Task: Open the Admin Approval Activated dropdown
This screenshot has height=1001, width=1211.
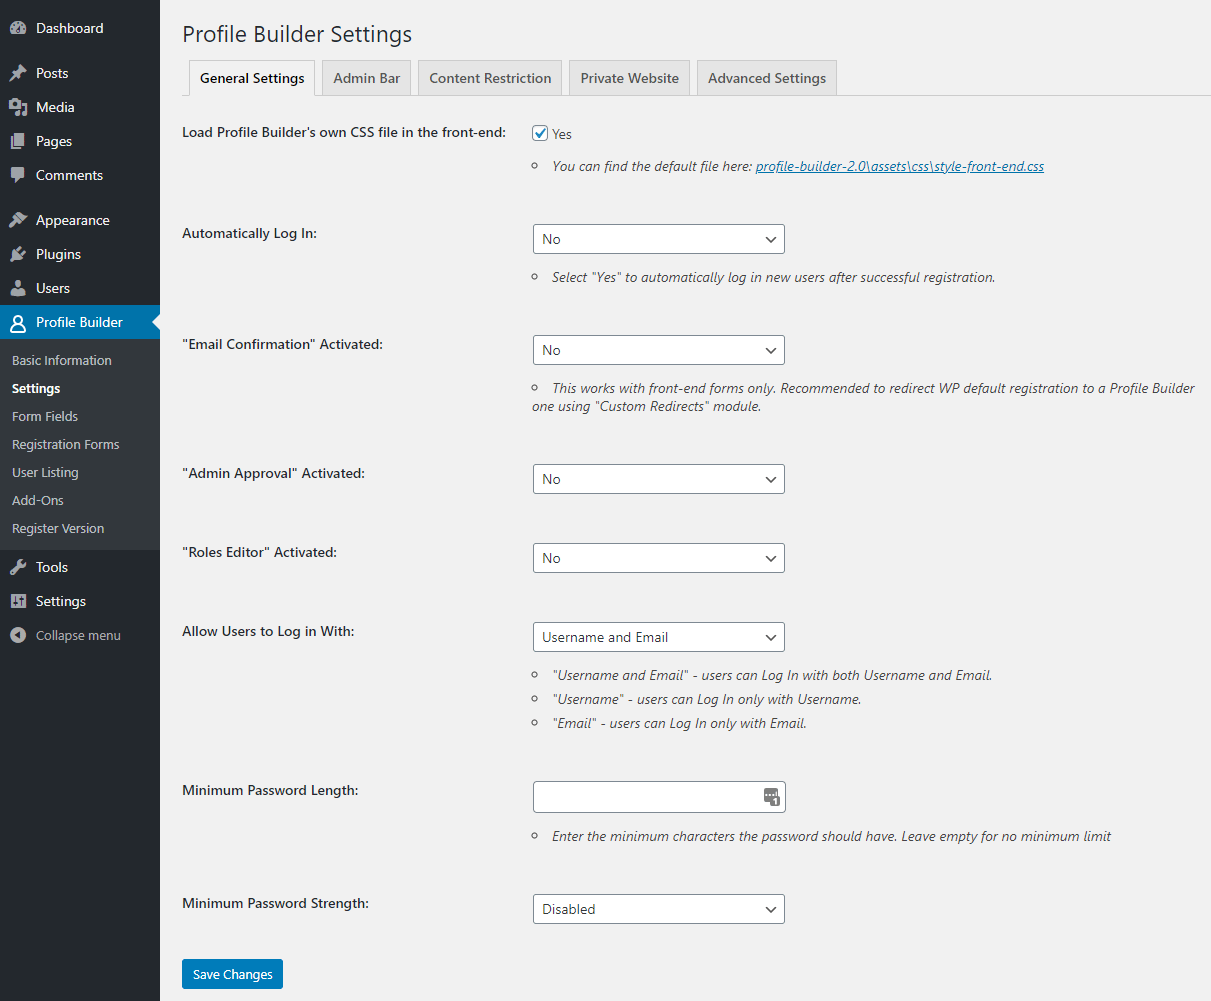Action: point(659,479)
